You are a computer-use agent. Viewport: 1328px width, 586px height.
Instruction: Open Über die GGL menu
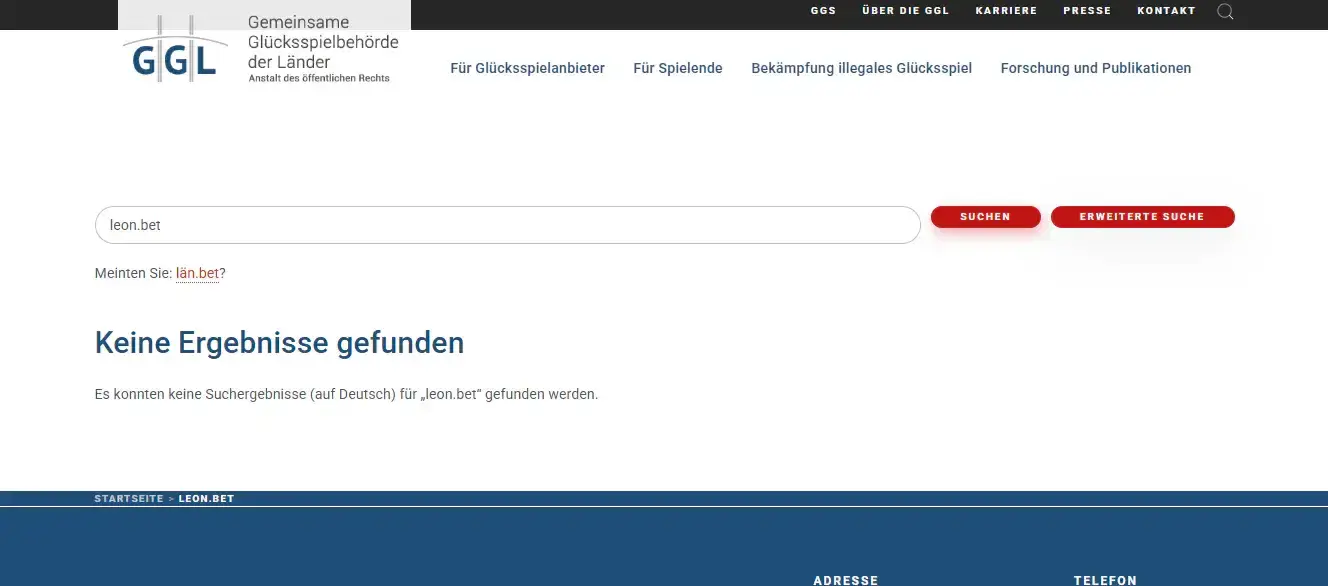[905, 11]
